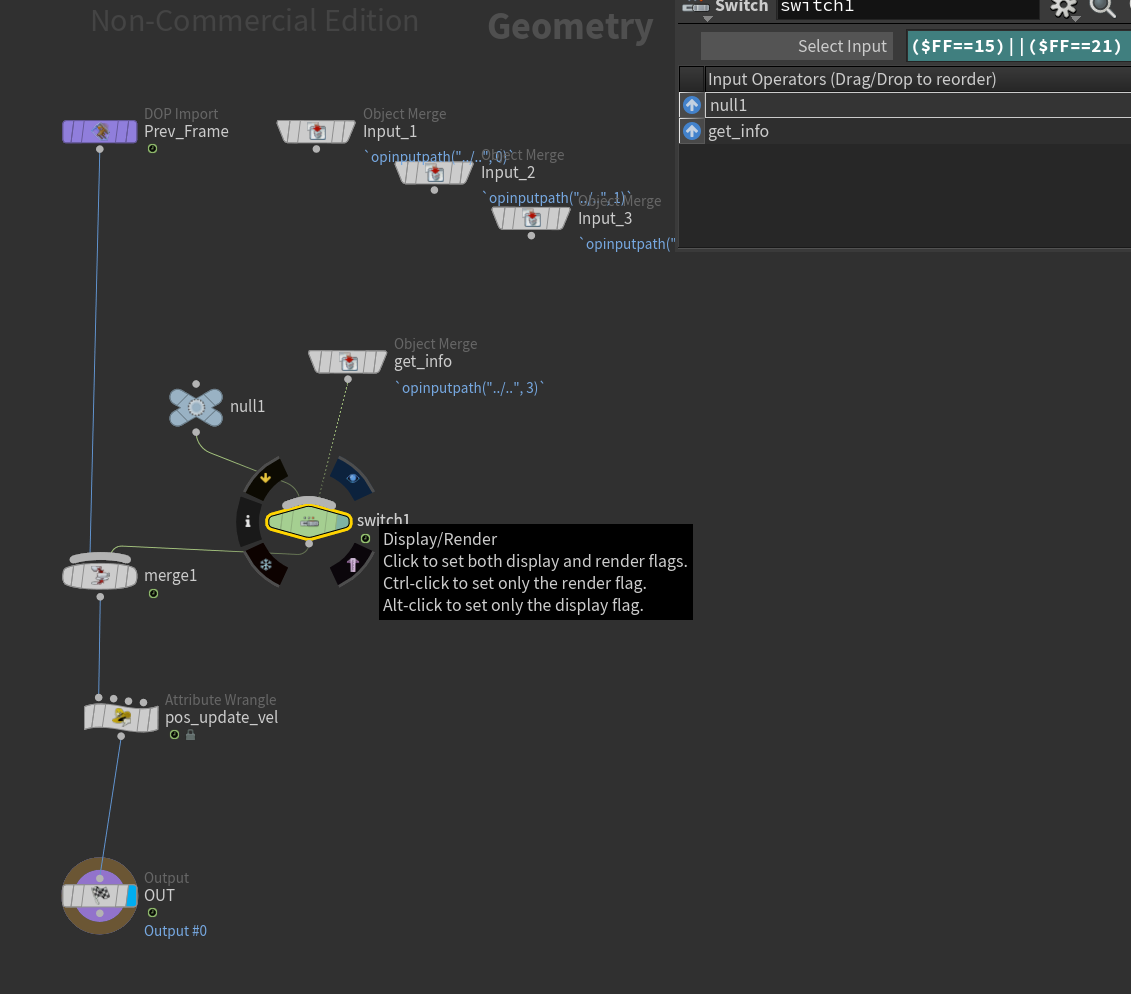Toggle bypass flag on switch1

point(265,477)
